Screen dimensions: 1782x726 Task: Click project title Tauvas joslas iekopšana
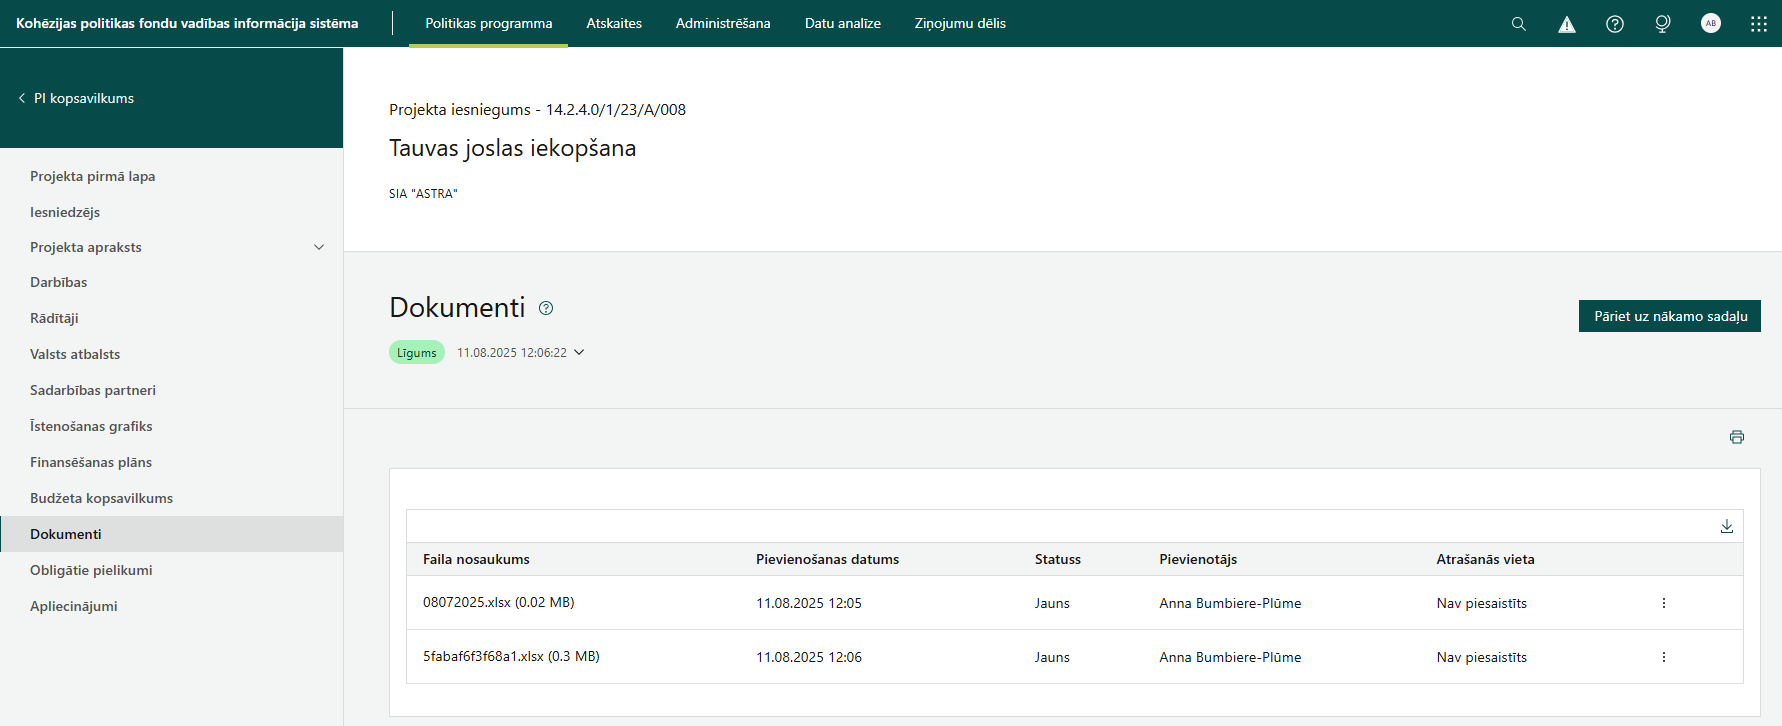(x=512, y=148)
